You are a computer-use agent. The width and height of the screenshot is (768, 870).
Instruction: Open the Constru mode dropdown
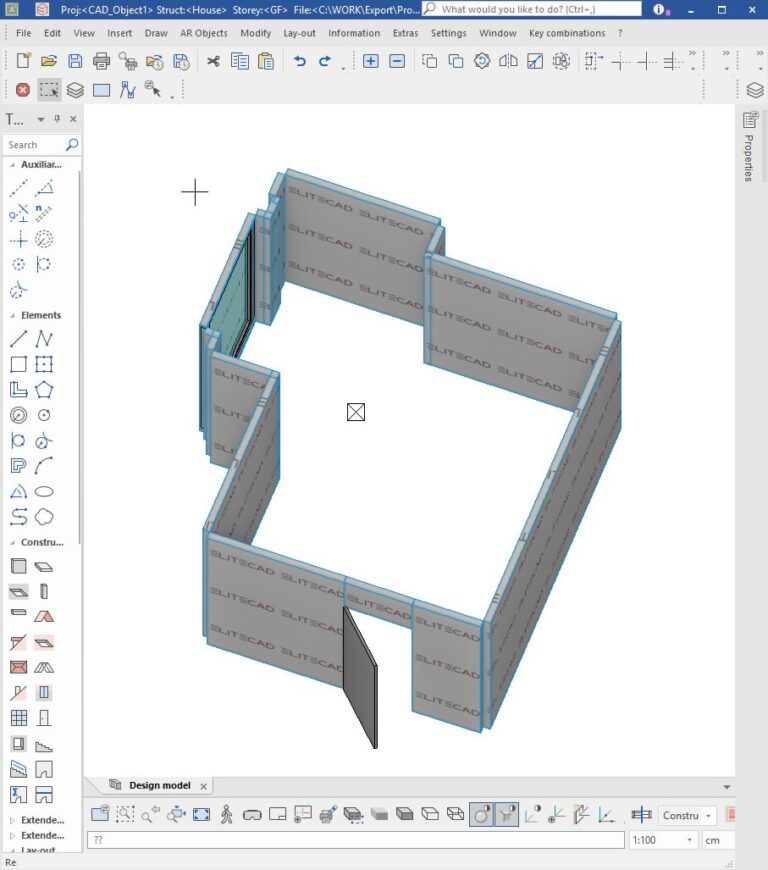pyautogui.click(x=708, y=816)
